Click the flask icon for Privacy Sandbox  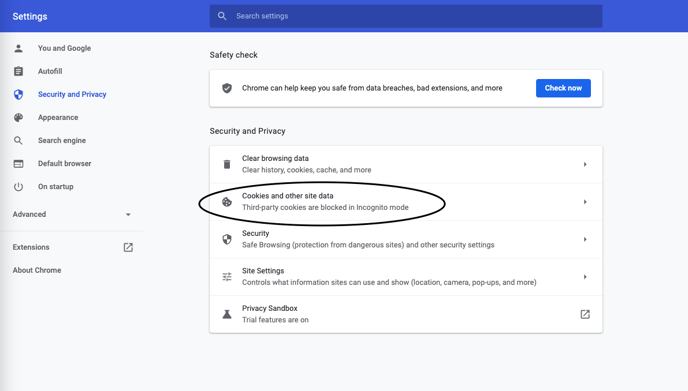(227, 314)
